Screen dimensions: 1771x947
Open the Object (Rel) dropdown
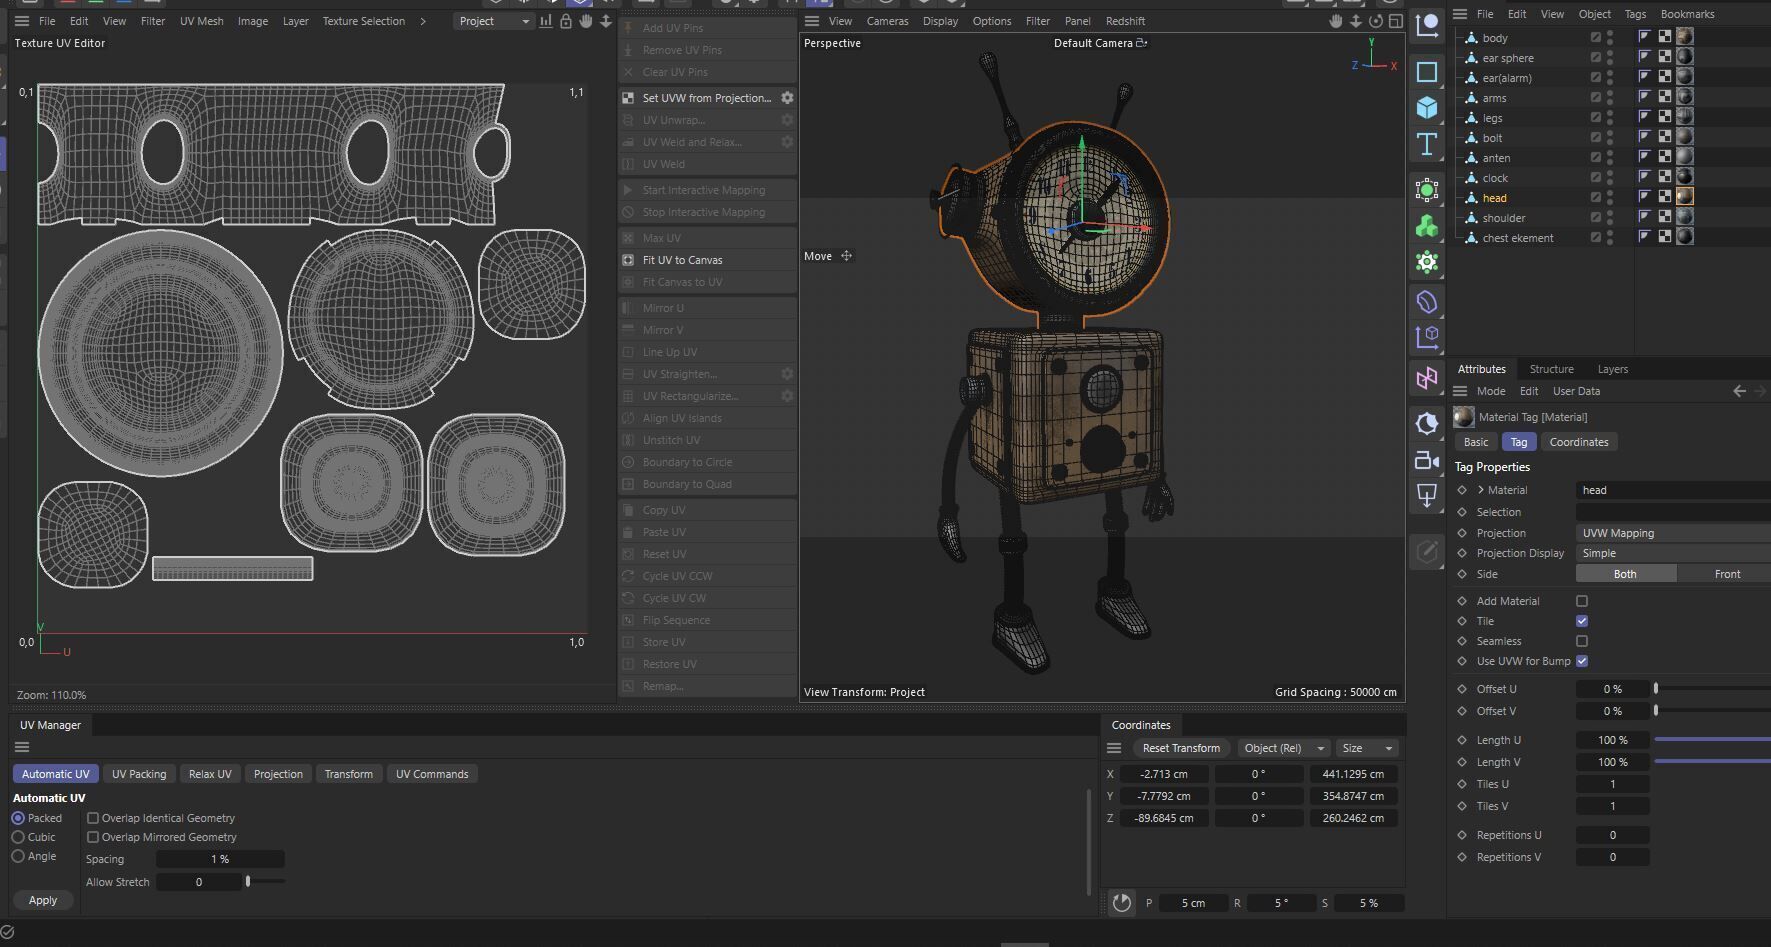(x=1282, y=748)
